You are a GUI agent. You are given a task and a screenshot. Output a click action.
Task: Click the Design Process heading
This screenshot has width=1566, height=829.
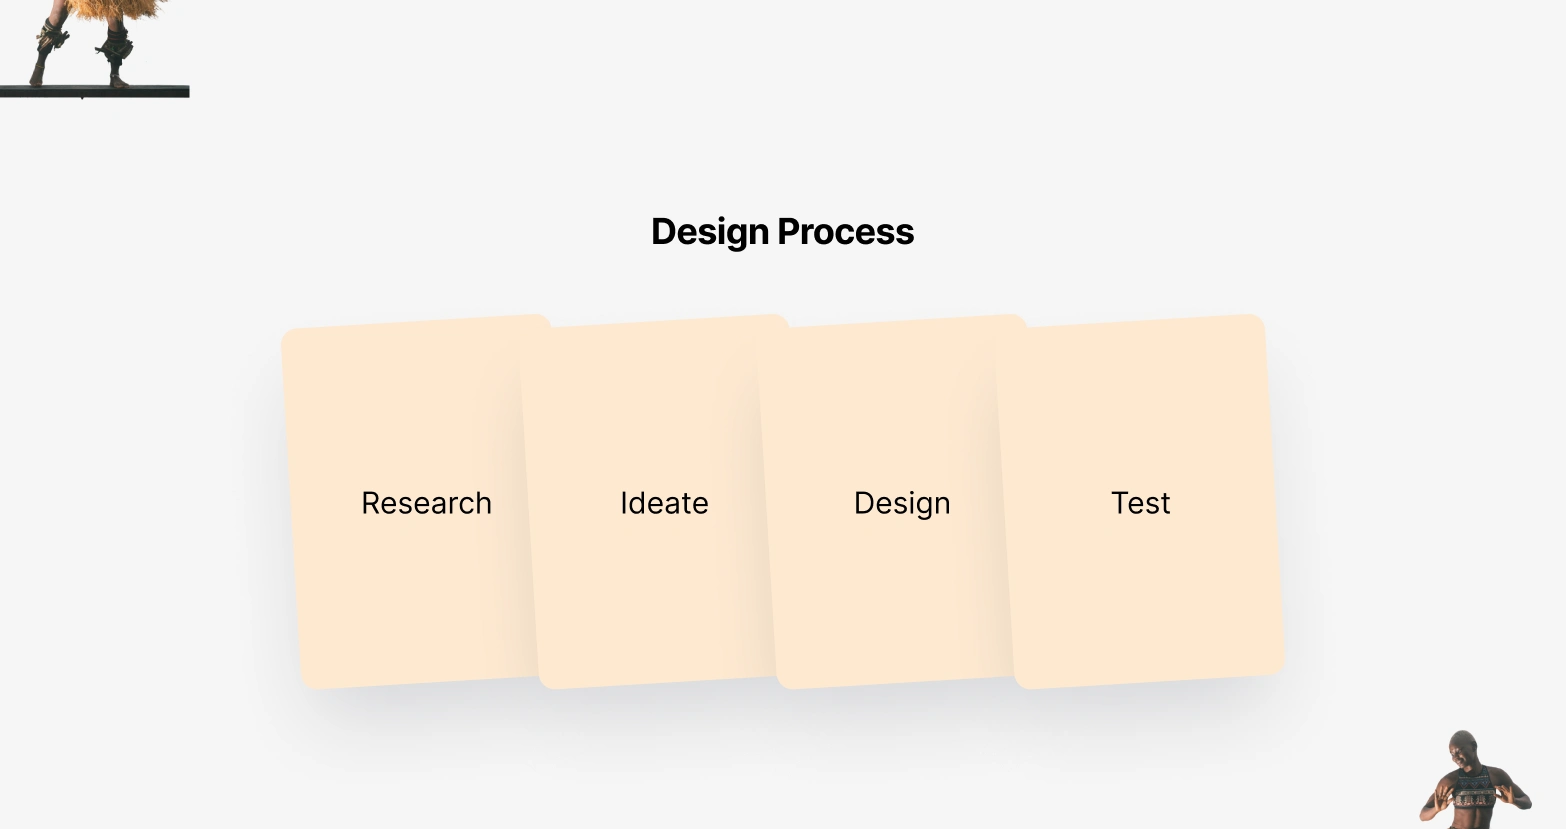point(782,232)
